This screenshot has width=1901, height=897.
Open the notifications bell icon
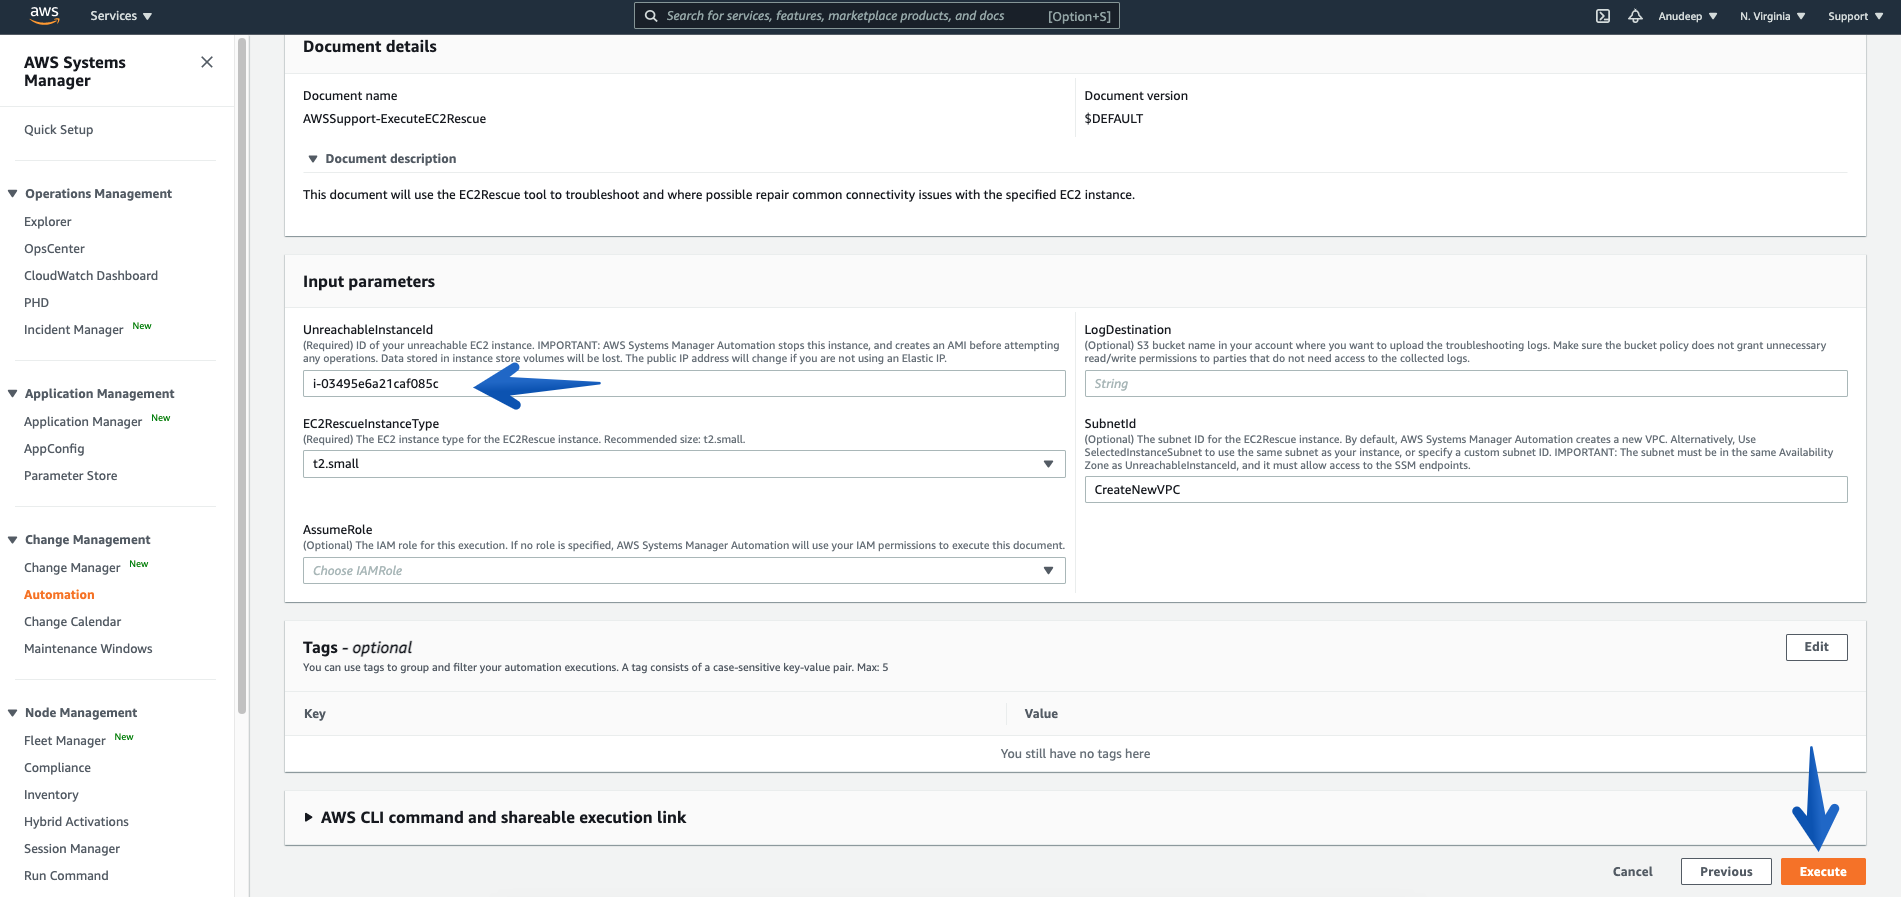click(x=1635, y=16)
